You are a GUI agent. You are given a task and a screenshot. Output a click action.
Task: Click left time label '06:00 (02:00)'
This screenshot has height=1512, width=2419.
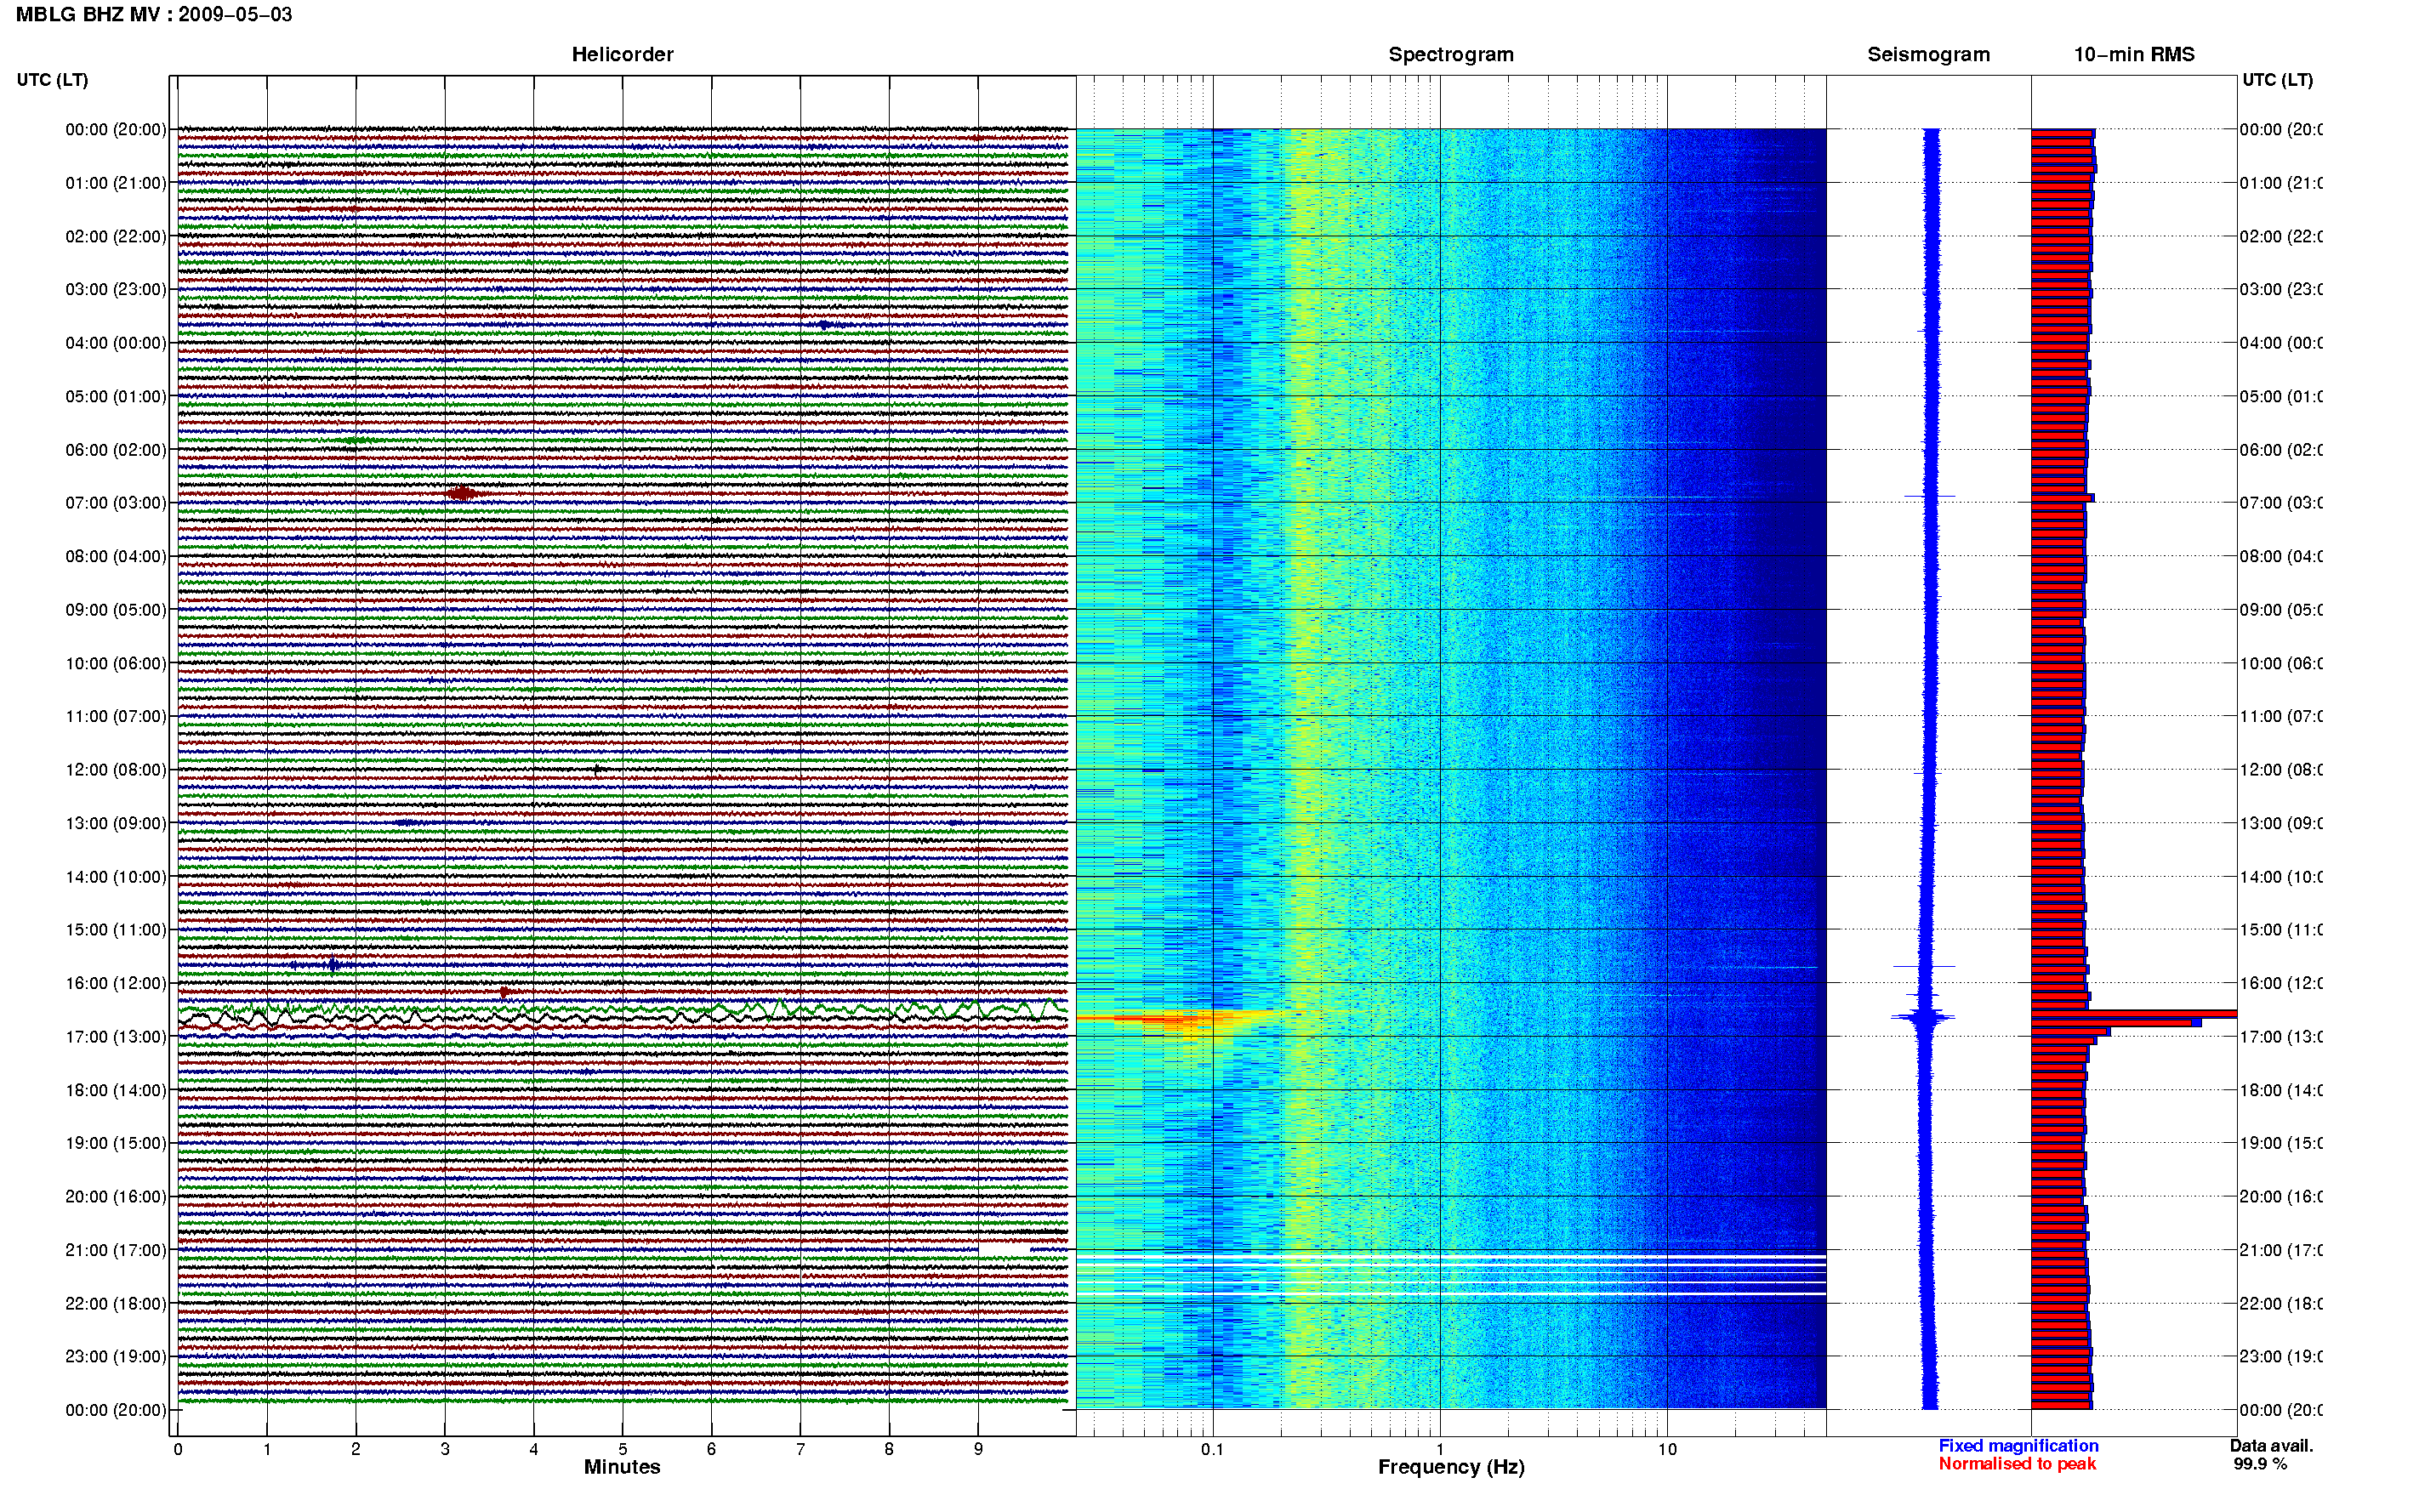116,450
